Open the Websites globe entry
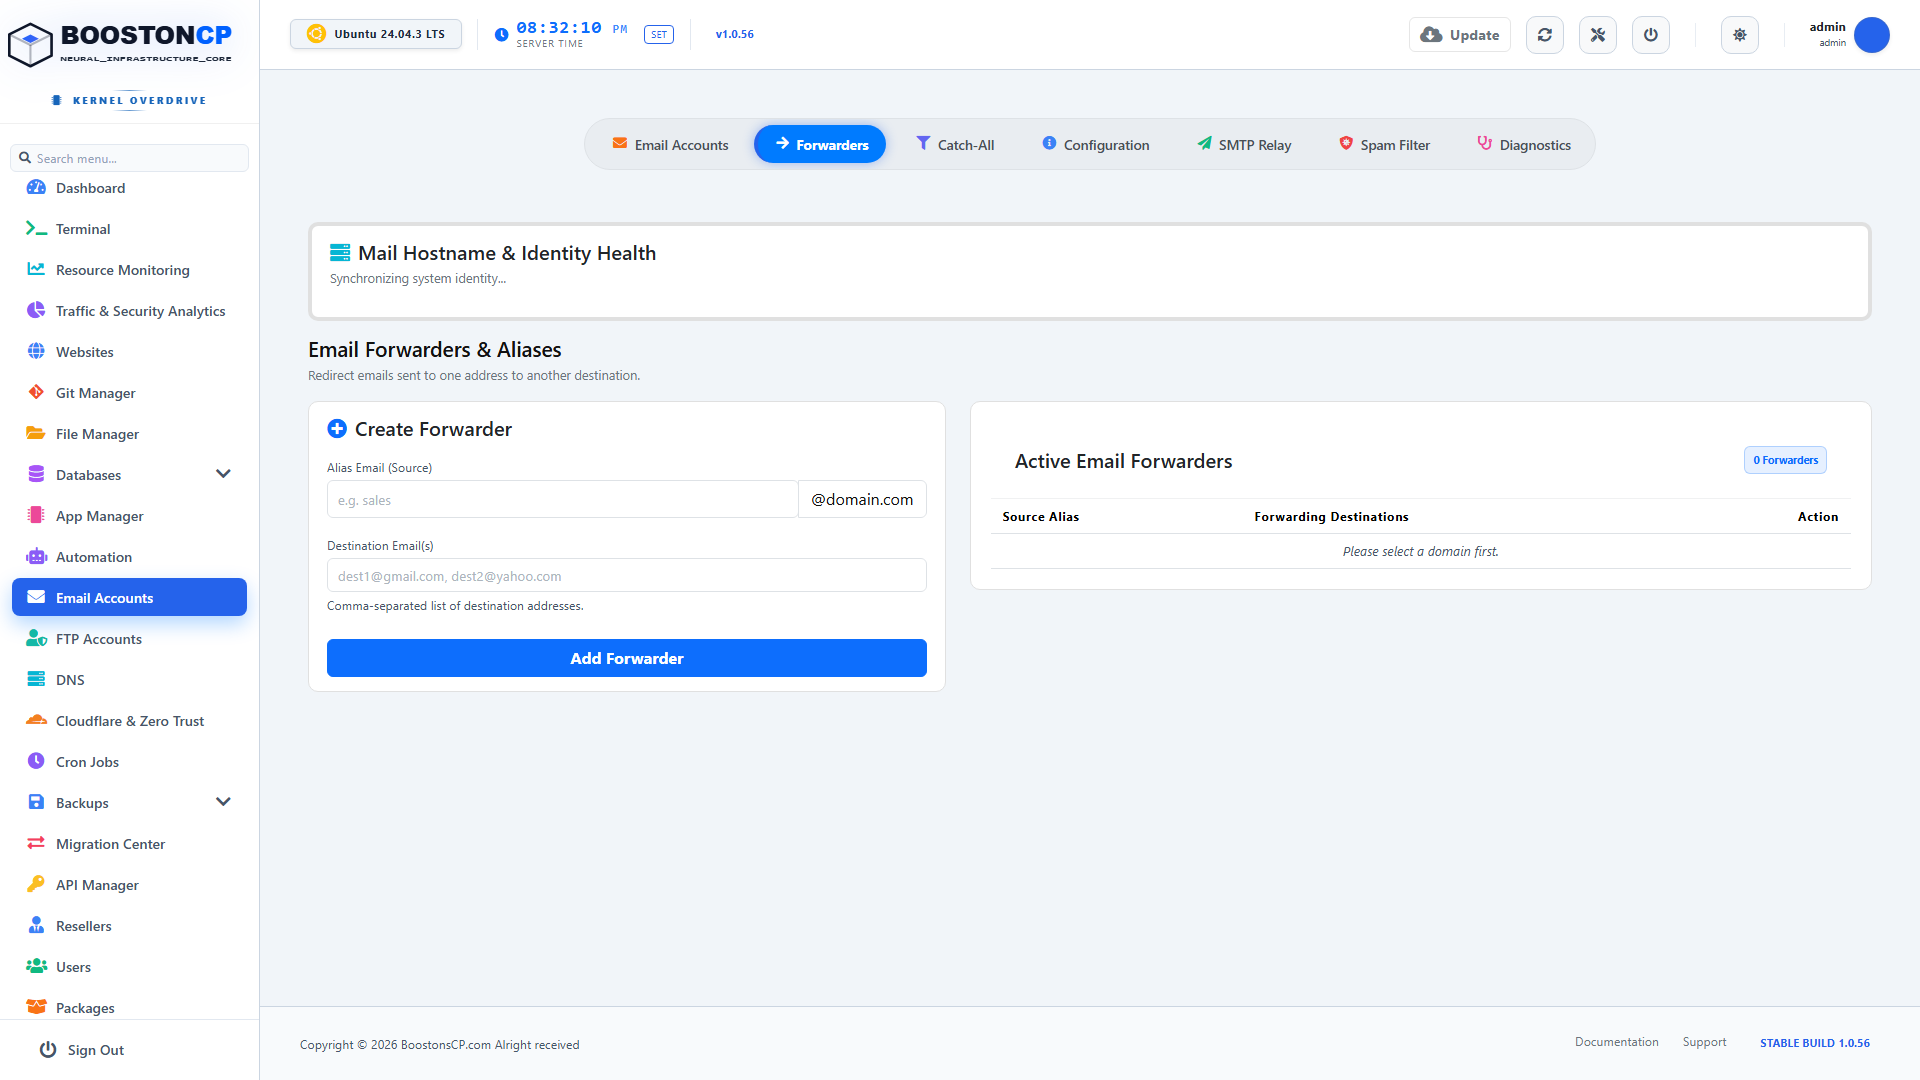Viewport: 1920px width, 1080px height. point(129,352)
